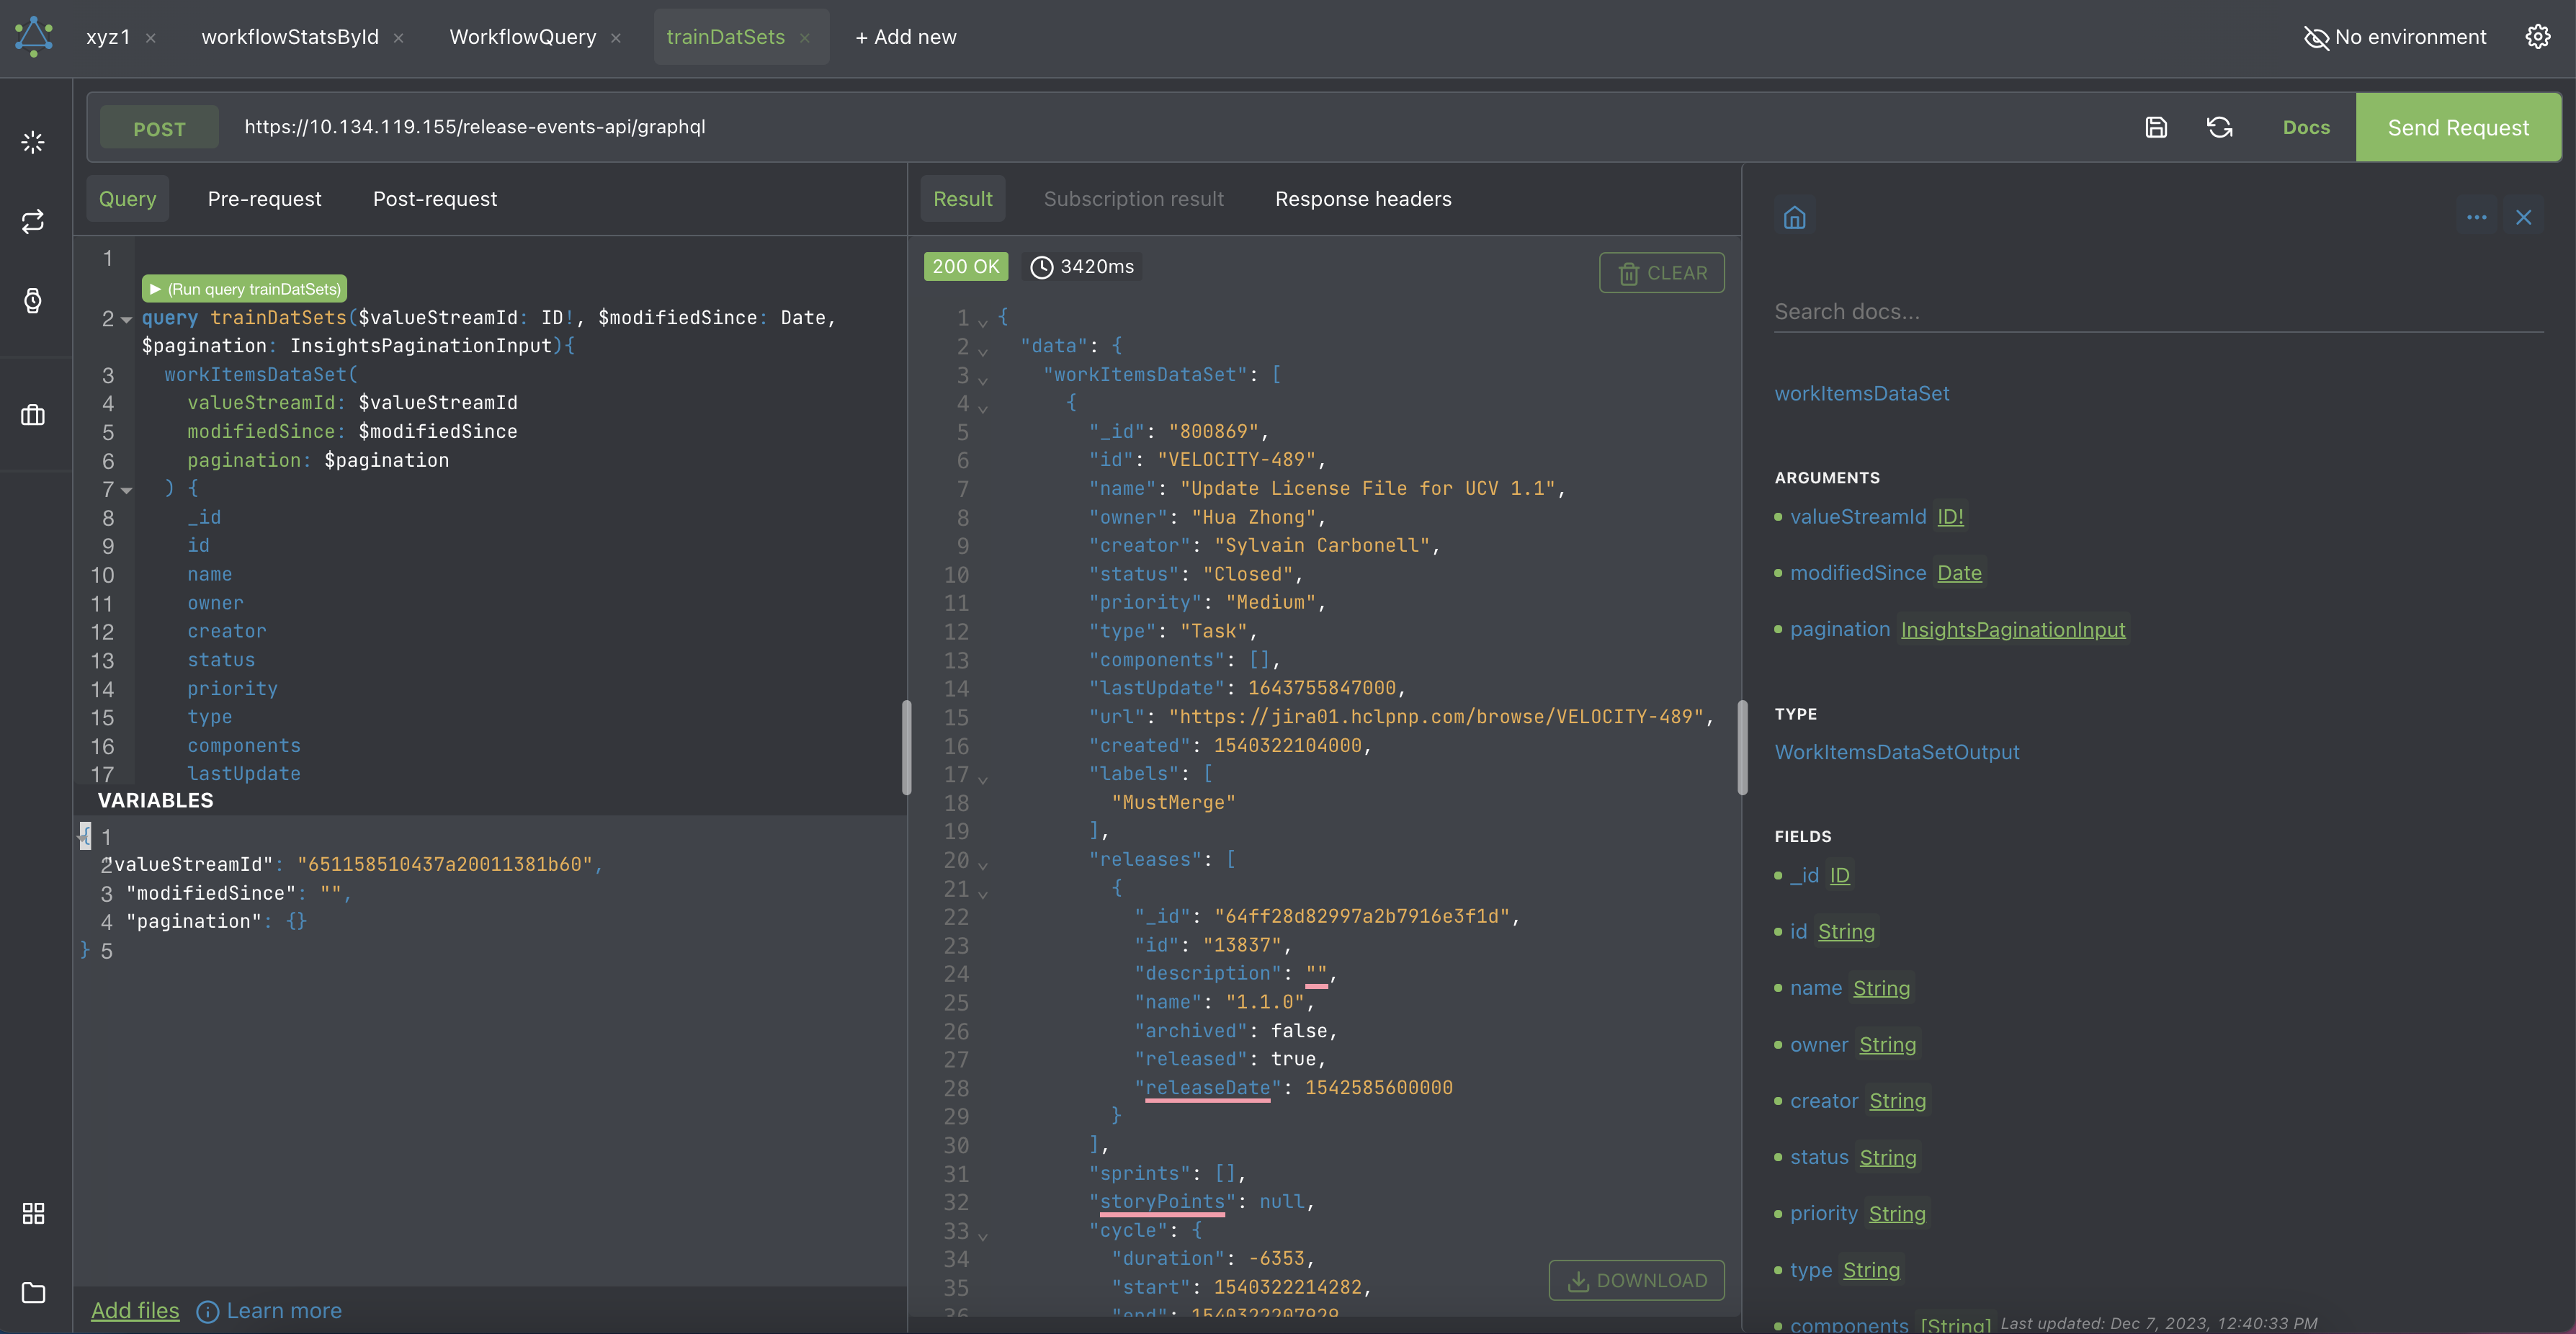Open the collections folder icon

33,1292
